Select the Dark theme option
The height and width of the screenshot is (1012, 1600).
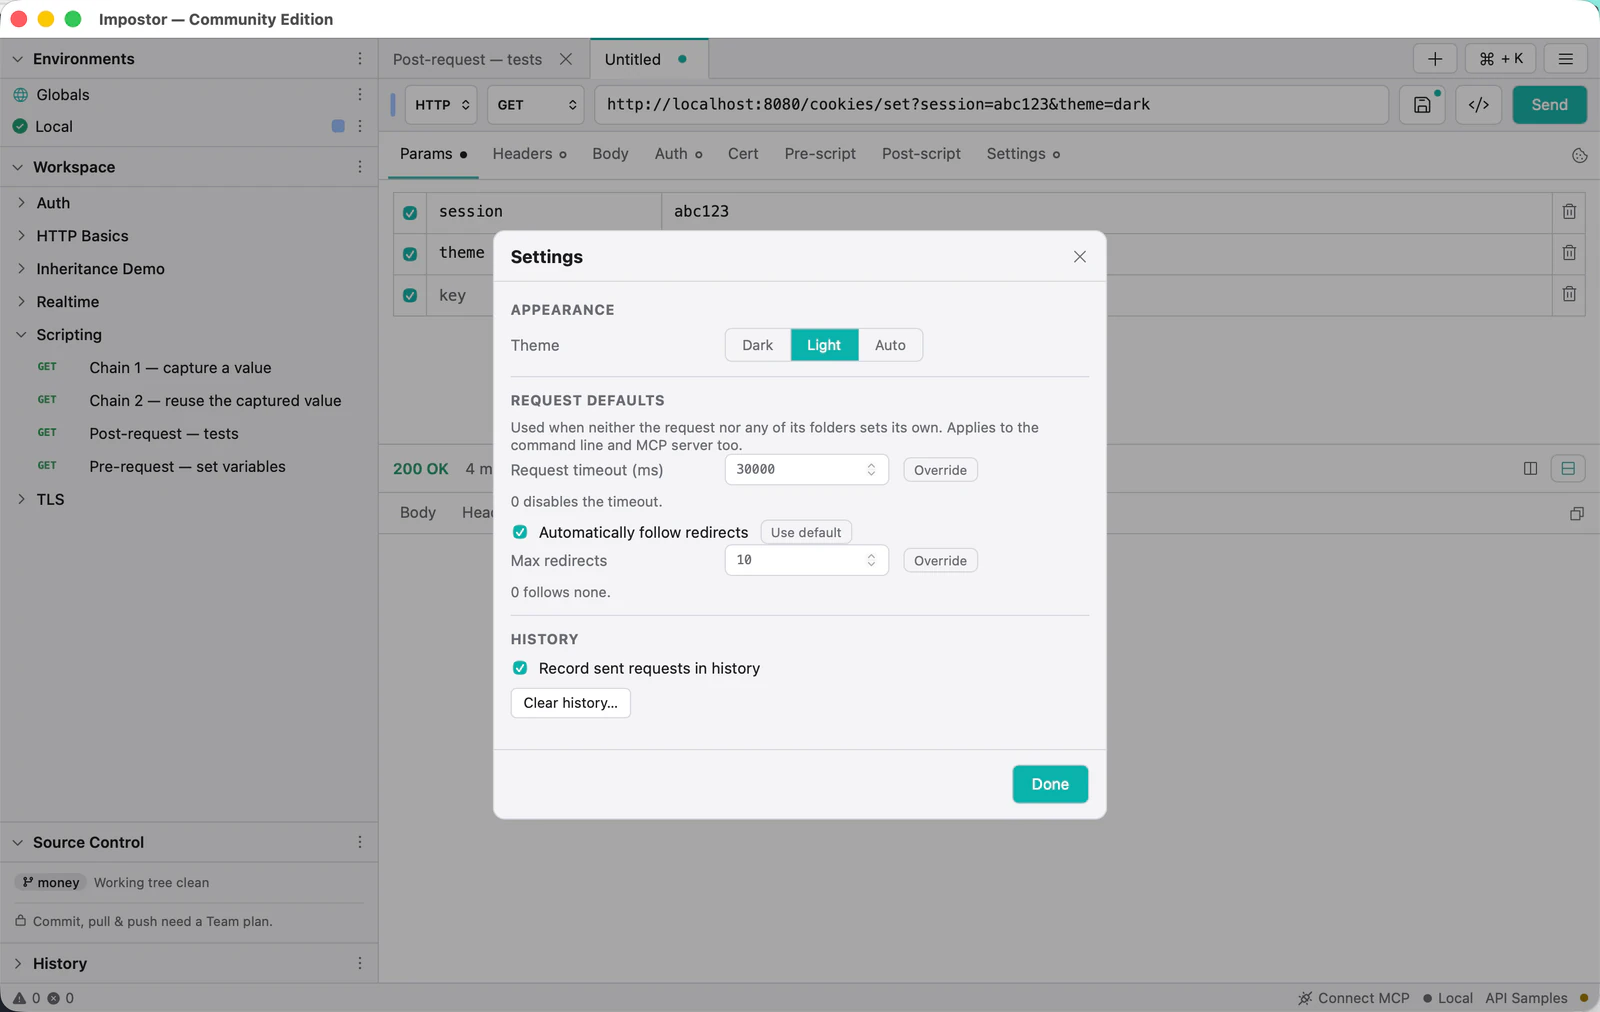(758, 345)
